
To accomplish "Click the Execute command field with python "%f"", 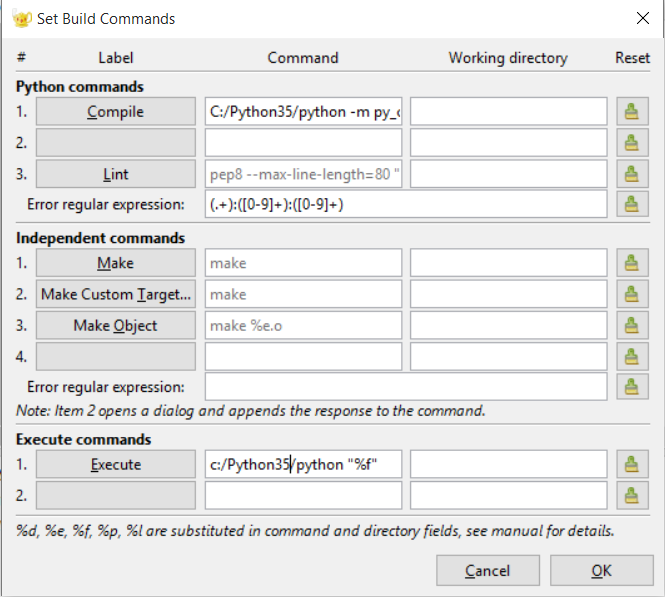I will point(304,465).
